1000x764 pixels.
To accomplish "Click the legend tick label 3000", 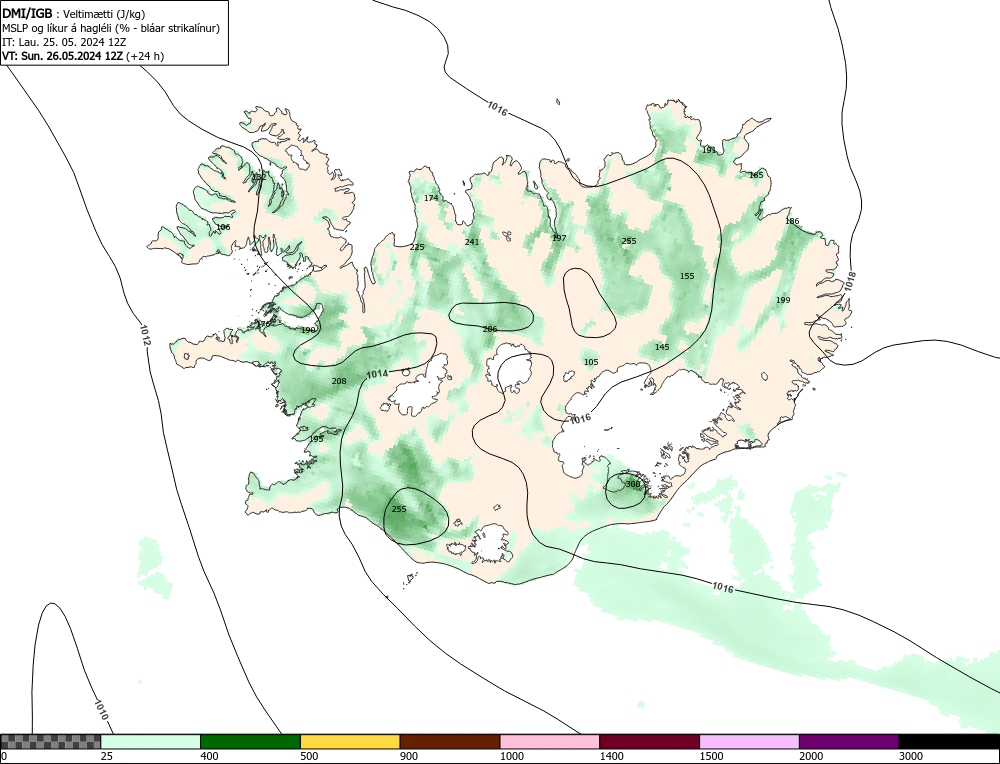I will (911, 757).
